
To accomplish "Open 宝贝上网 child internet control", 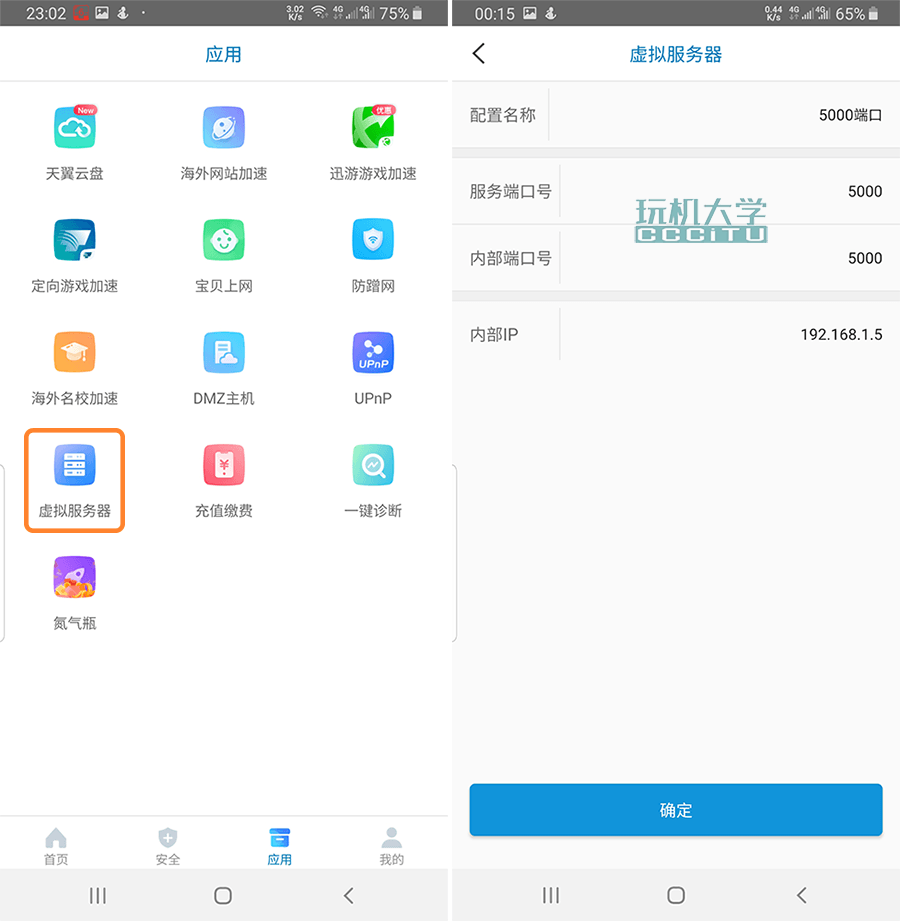I will pos(224,240).
